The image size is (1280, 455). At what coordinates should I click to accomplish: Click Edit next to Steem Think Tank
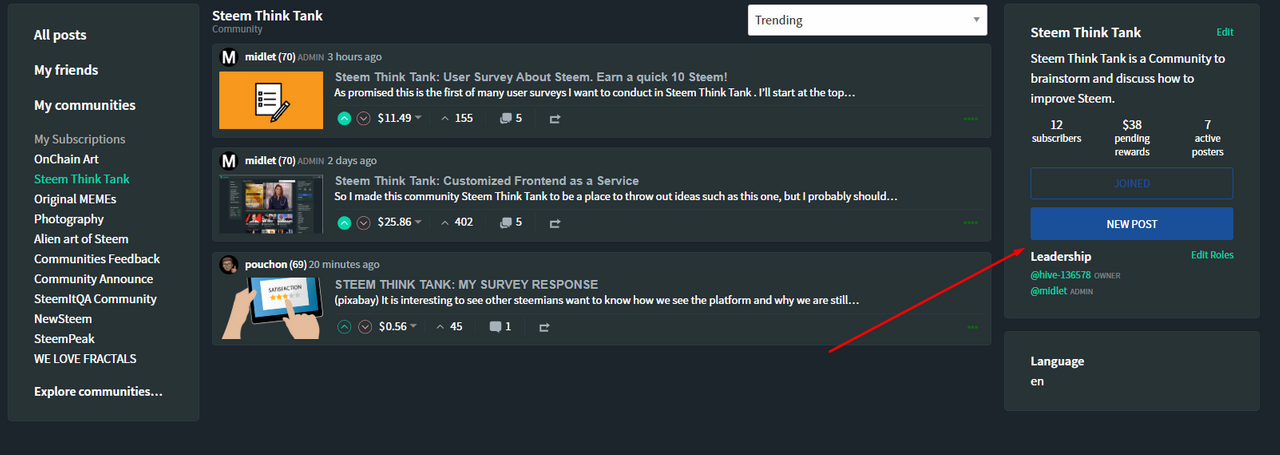[1225, 32]
